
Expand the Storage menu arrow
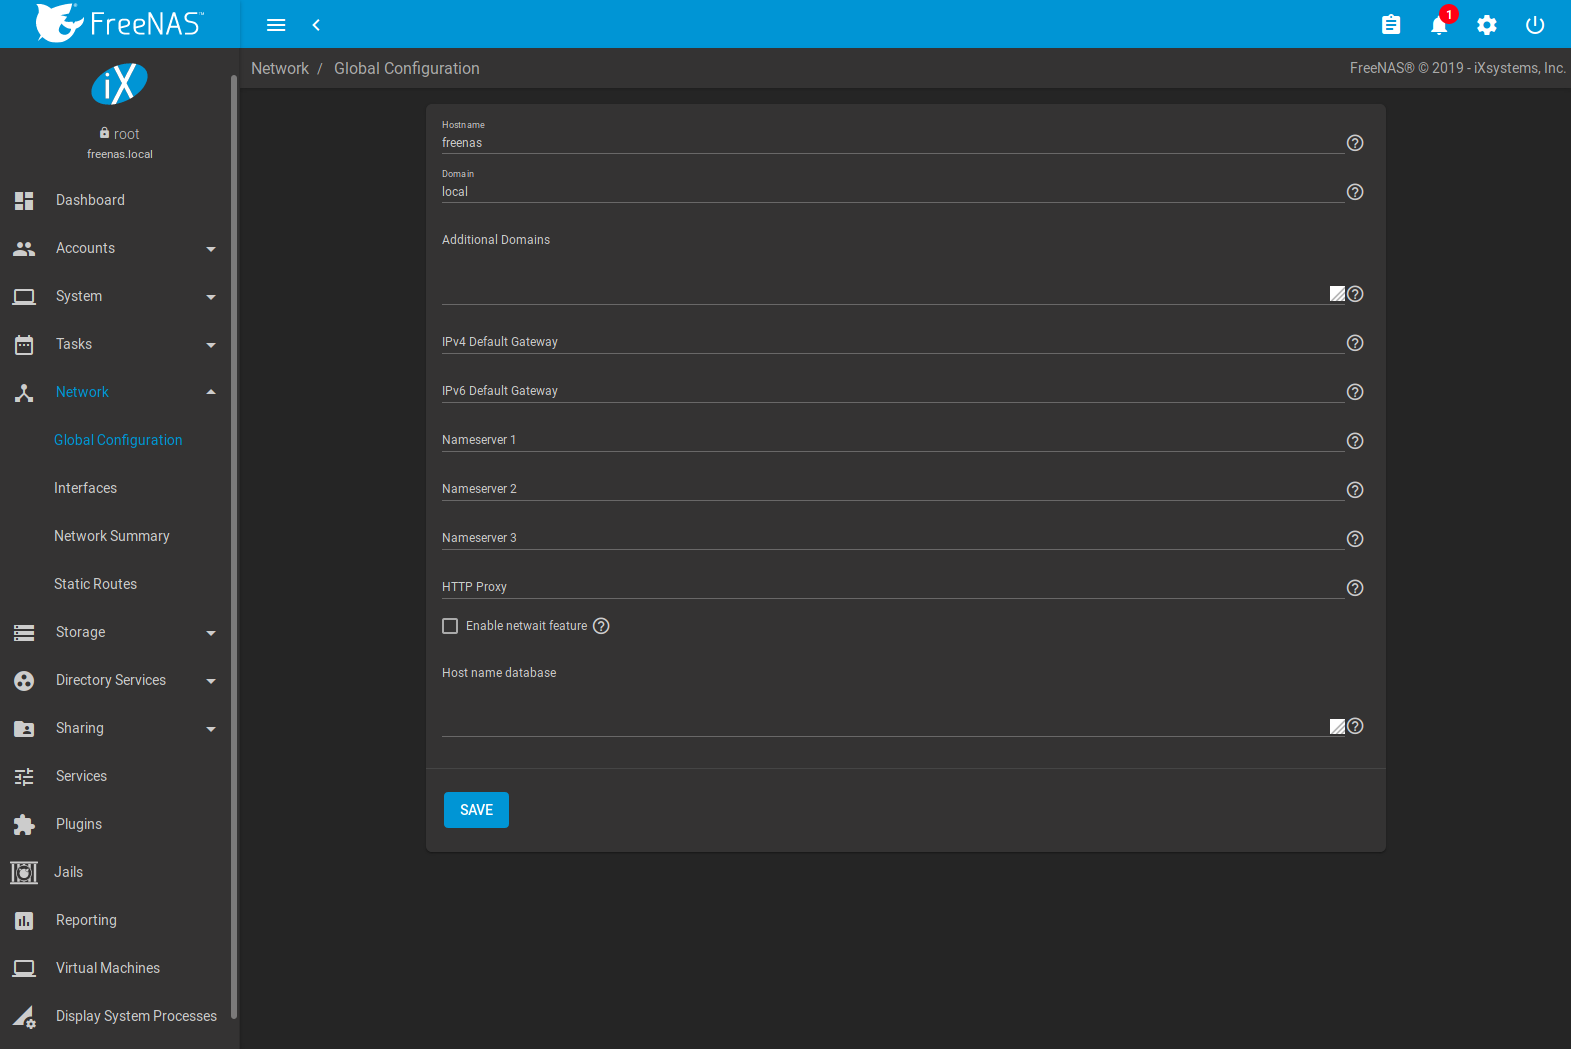point(211,633)
